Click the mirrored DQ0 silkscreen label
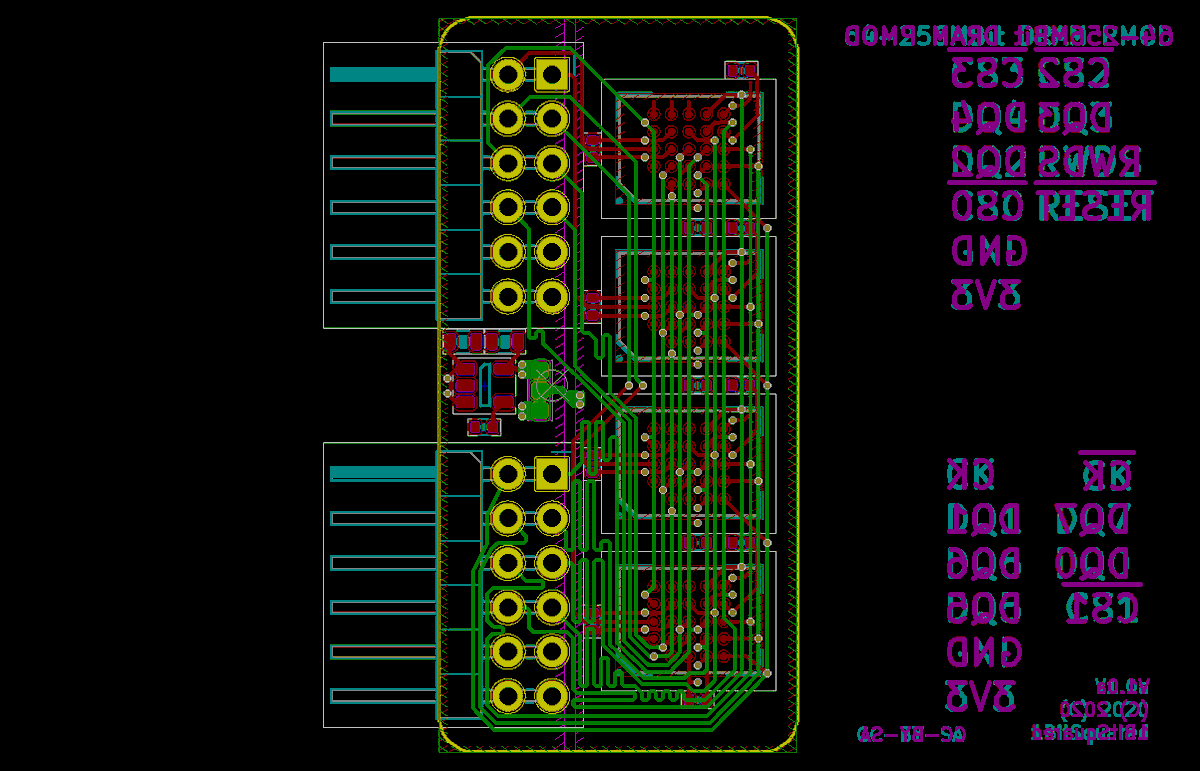 click(x=1094, y=563)
